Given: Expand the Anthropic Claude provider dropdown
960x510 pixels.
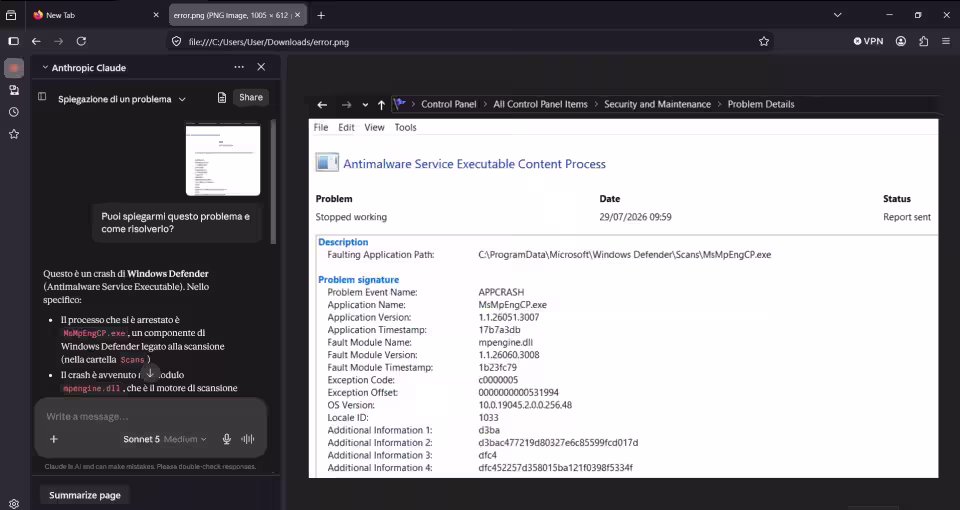Looking at the screenshot, I should click(x=84, y=68).
